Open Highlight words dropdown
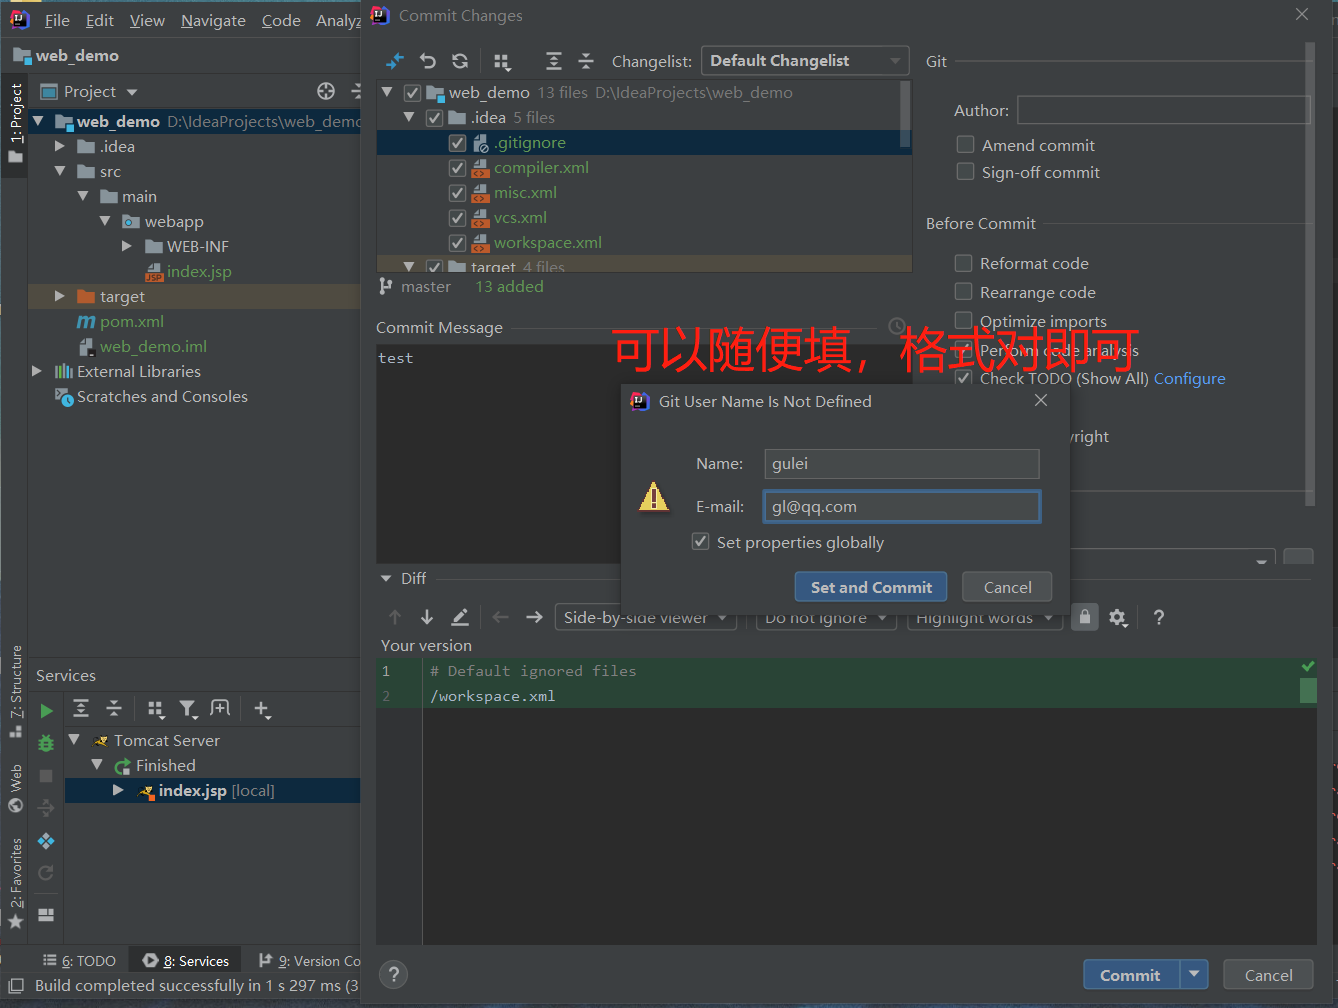 pyautogui.click(x=984, y=618)
